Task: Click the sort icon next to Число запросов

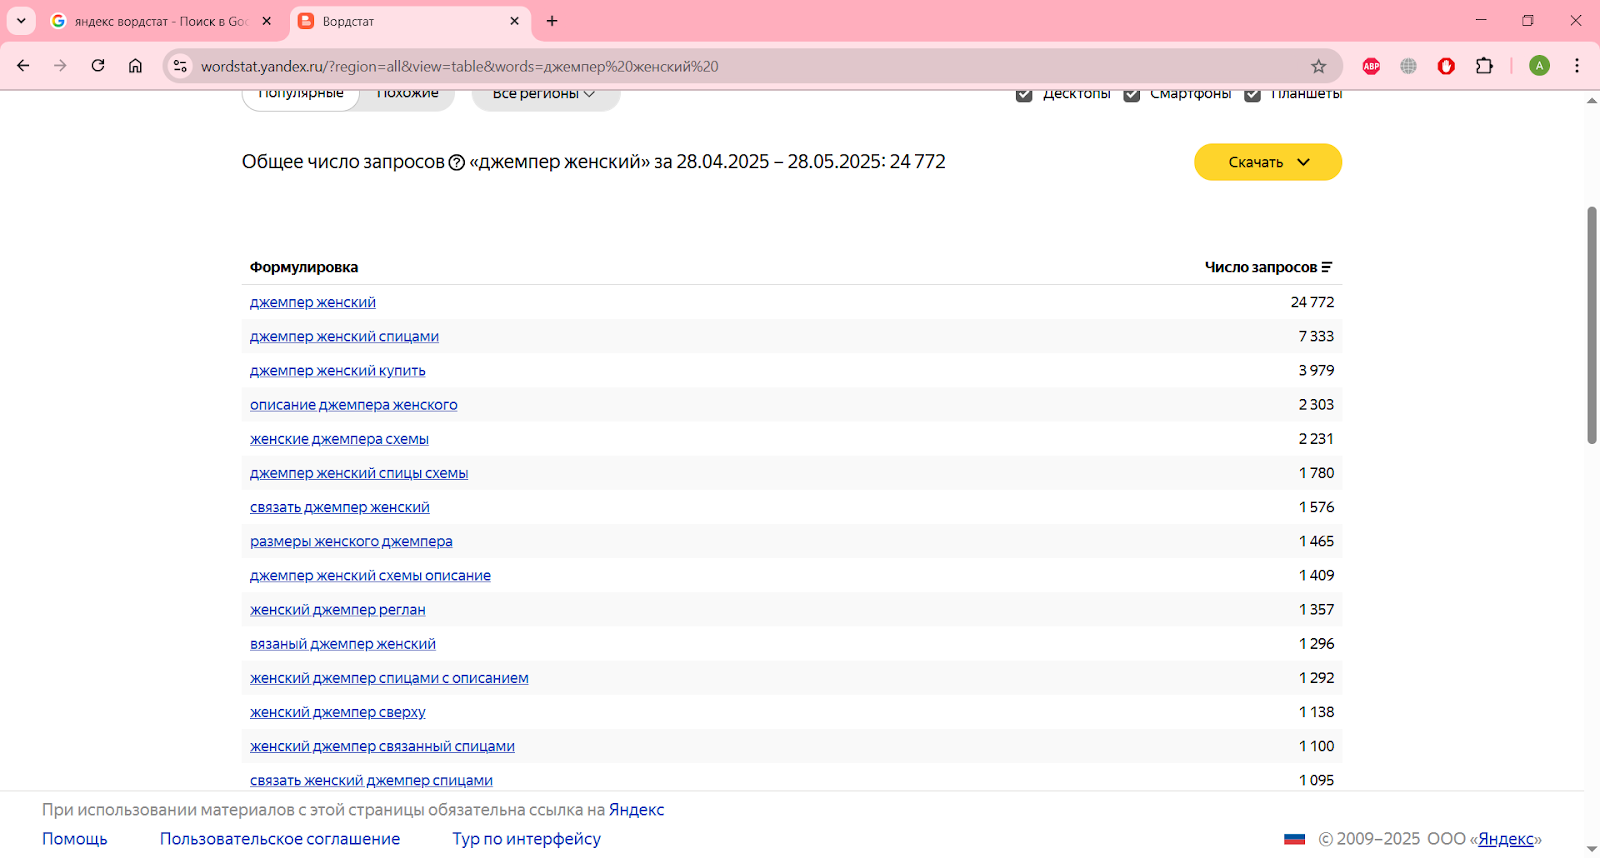Action: (1327, 267)
